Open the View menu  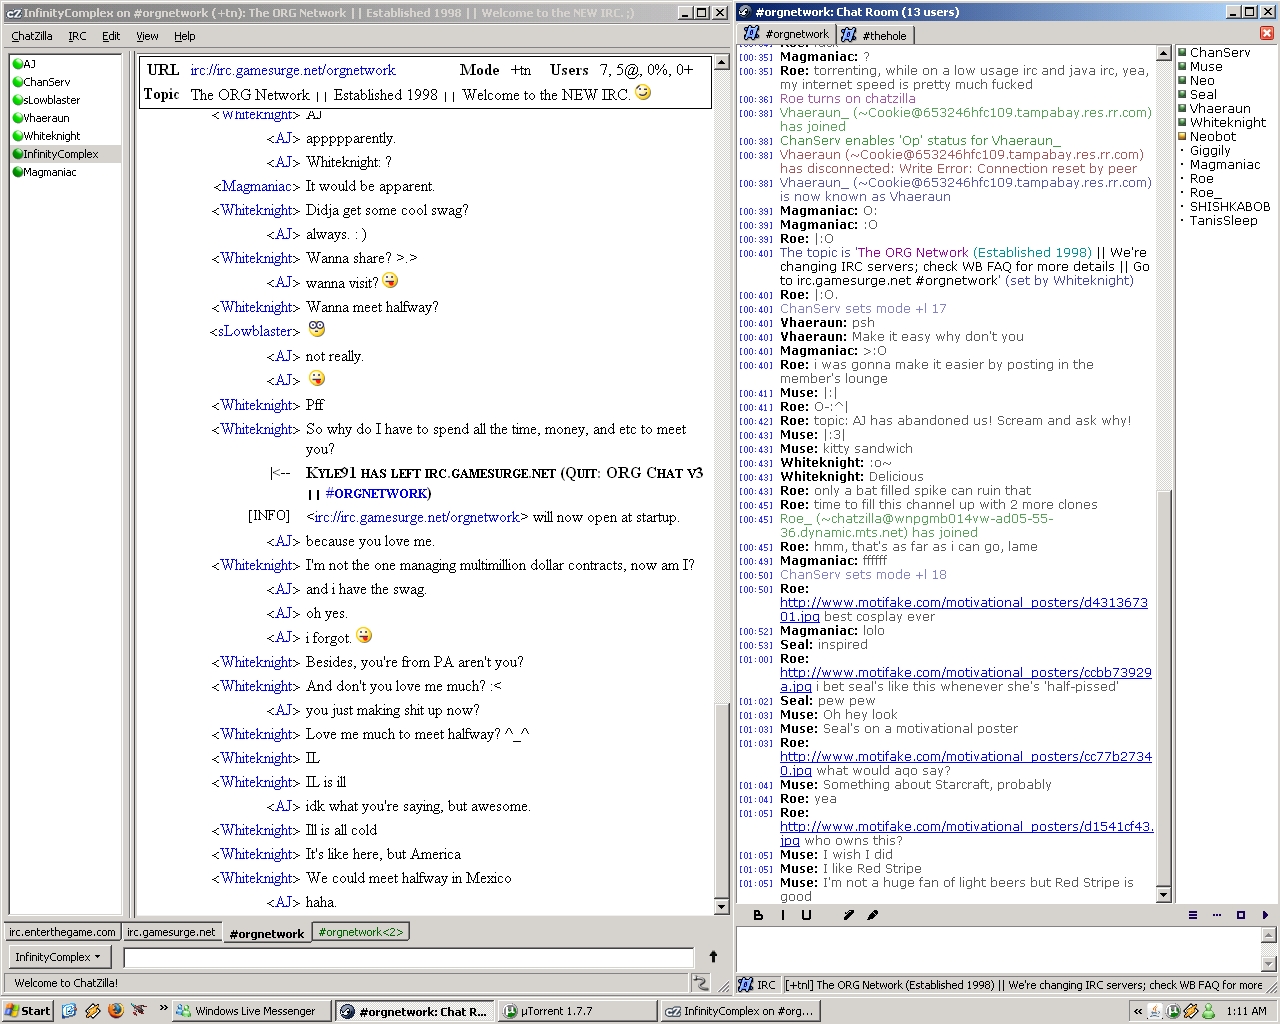[x=147, y=36]
